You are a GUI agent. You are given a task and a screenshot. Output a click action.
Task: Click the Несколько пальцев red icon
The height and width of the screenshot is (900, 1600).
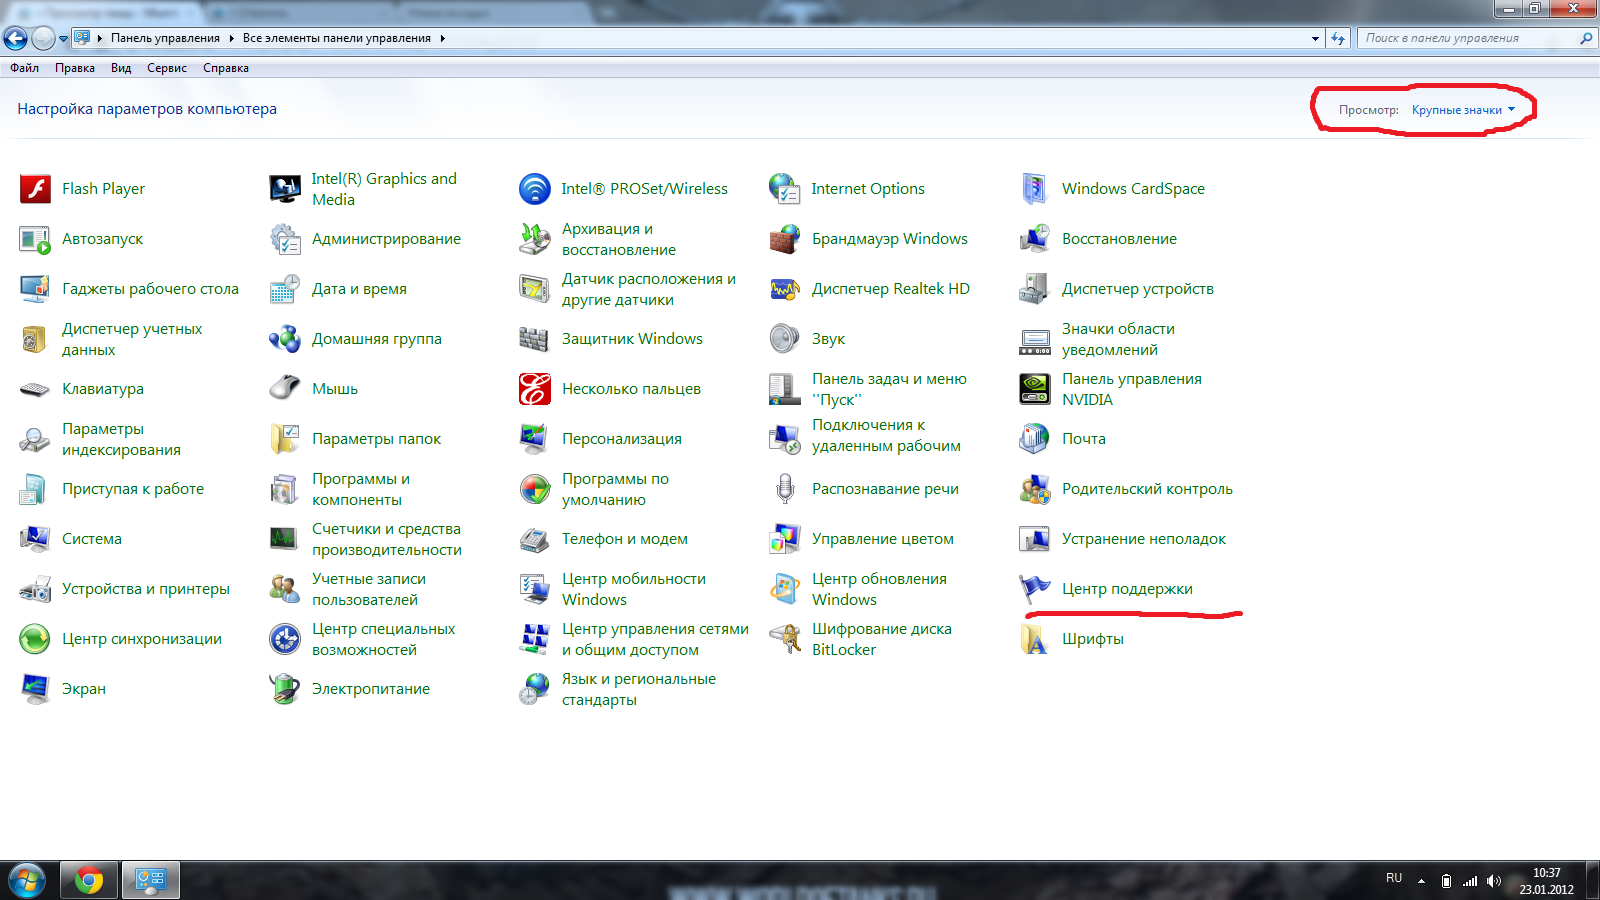(535, 389)
